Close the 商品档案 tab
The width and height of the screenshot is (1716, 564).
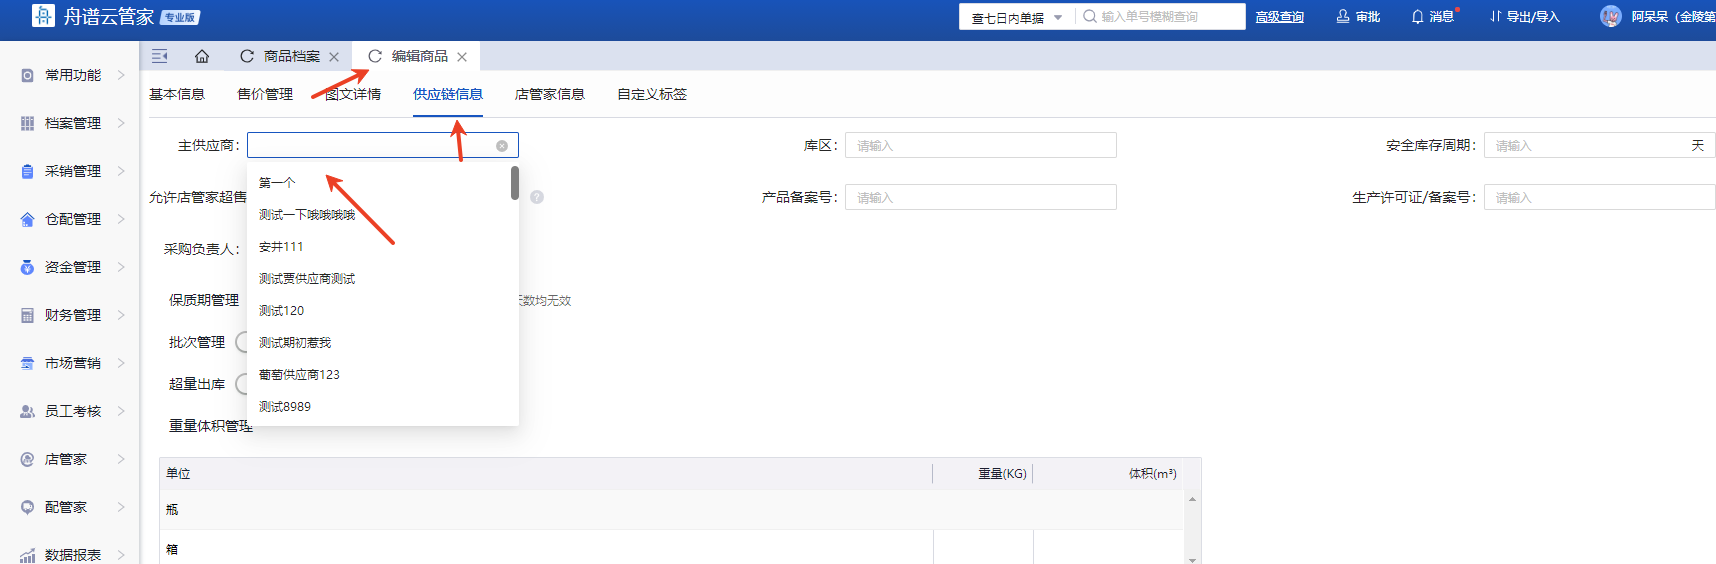(x=334, y=57)
